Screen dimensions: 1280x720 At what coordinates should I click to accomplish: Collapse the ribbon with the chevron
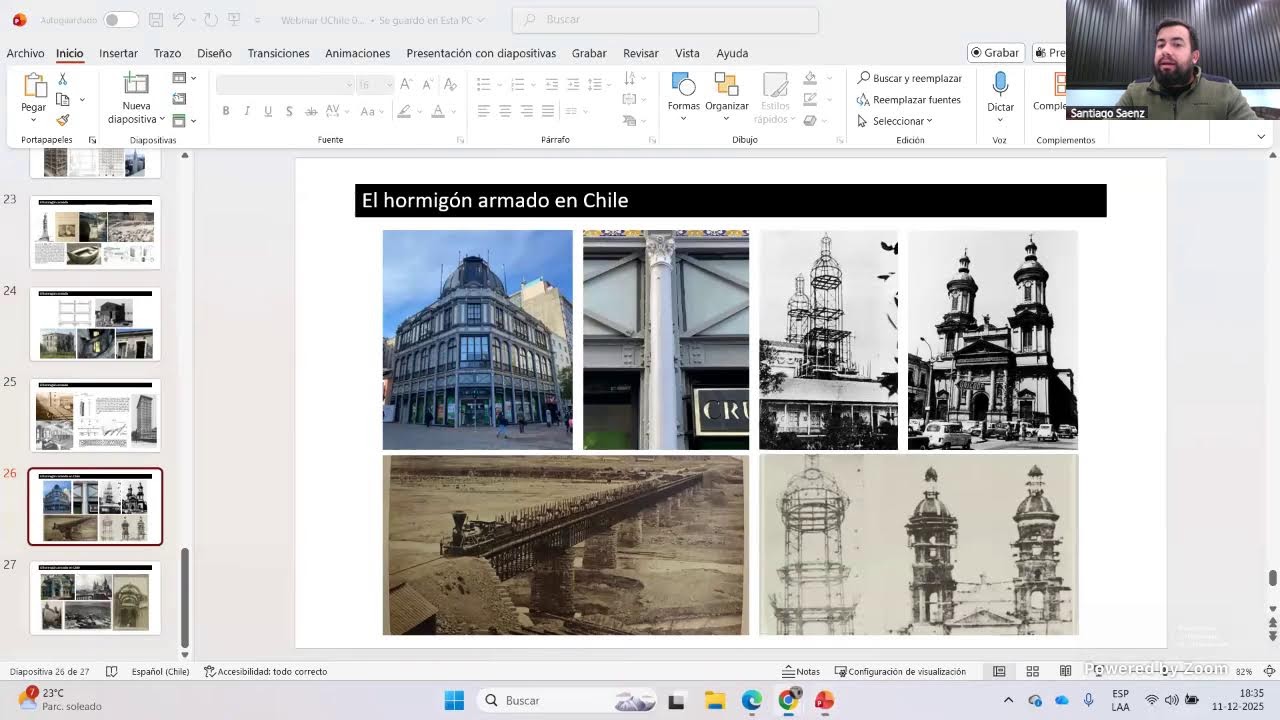click(1261, 136)
